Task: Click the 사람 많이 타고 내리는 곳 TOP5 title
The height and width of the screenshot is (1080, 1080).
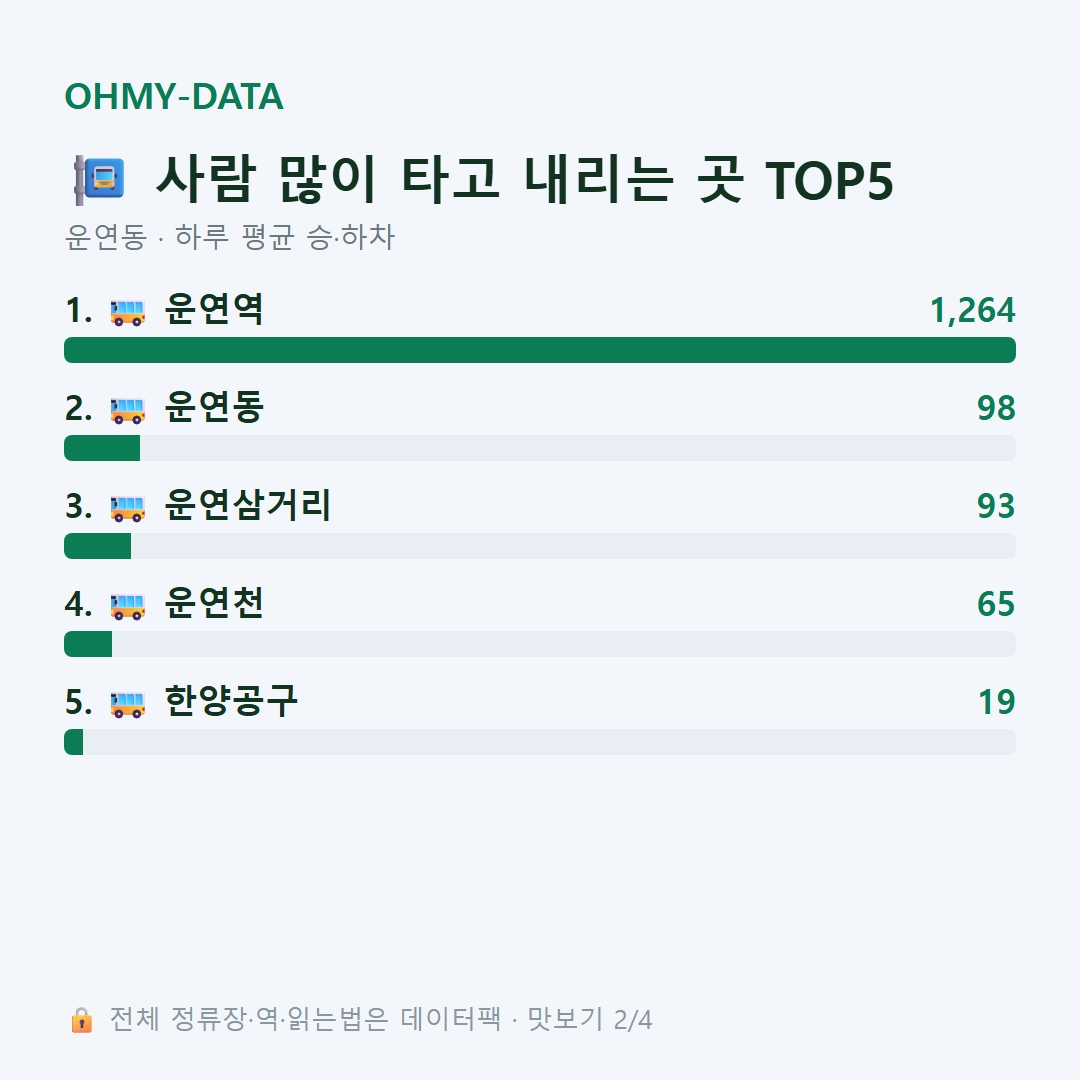Action: tap(525, 180)
